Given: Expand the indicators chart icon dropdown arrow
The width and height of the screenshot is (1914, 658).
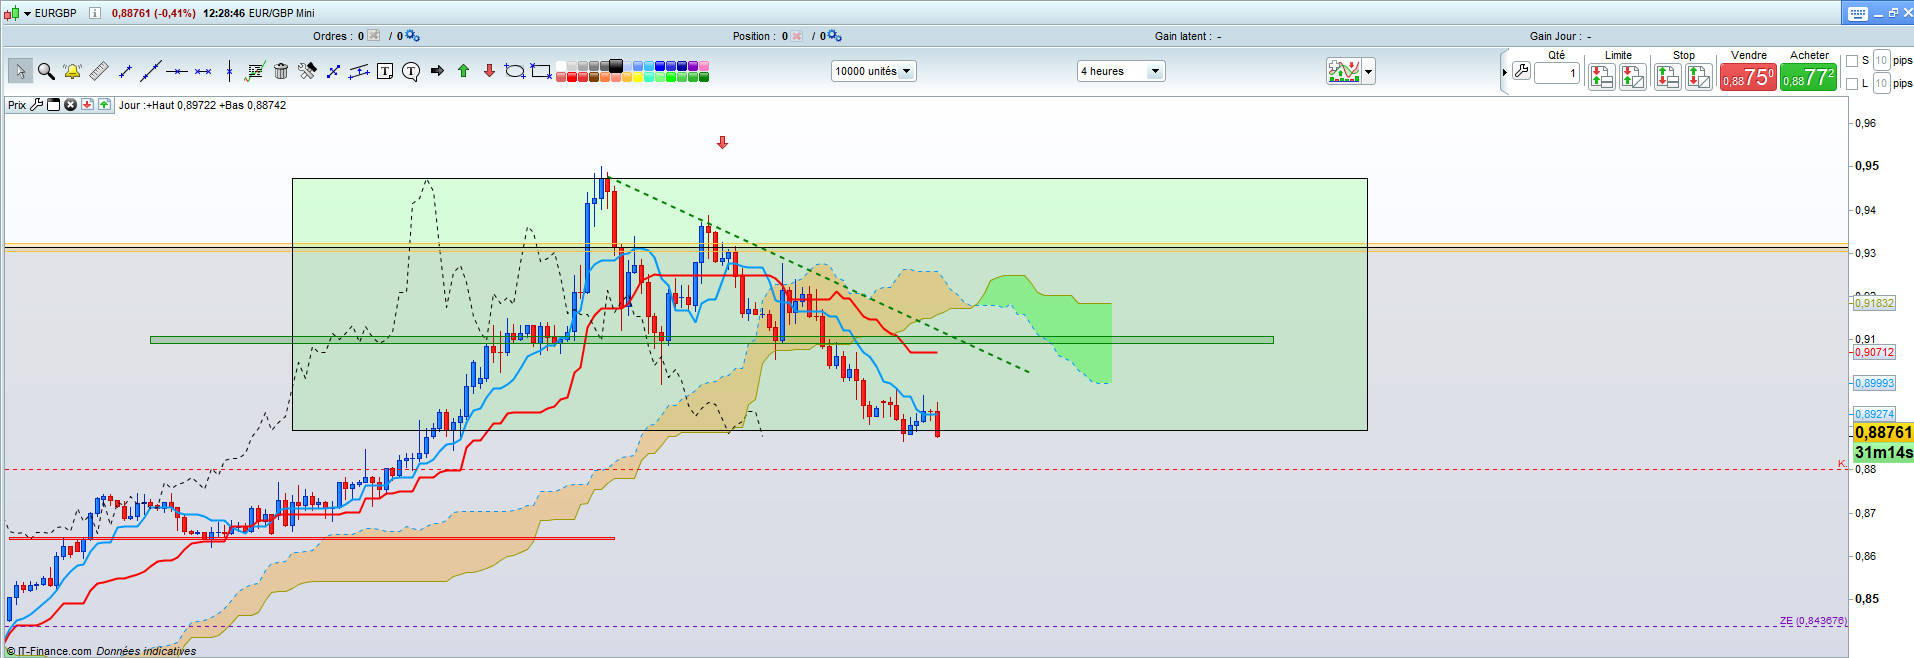Looking at the screenshot, I should tap(1368, 71).
